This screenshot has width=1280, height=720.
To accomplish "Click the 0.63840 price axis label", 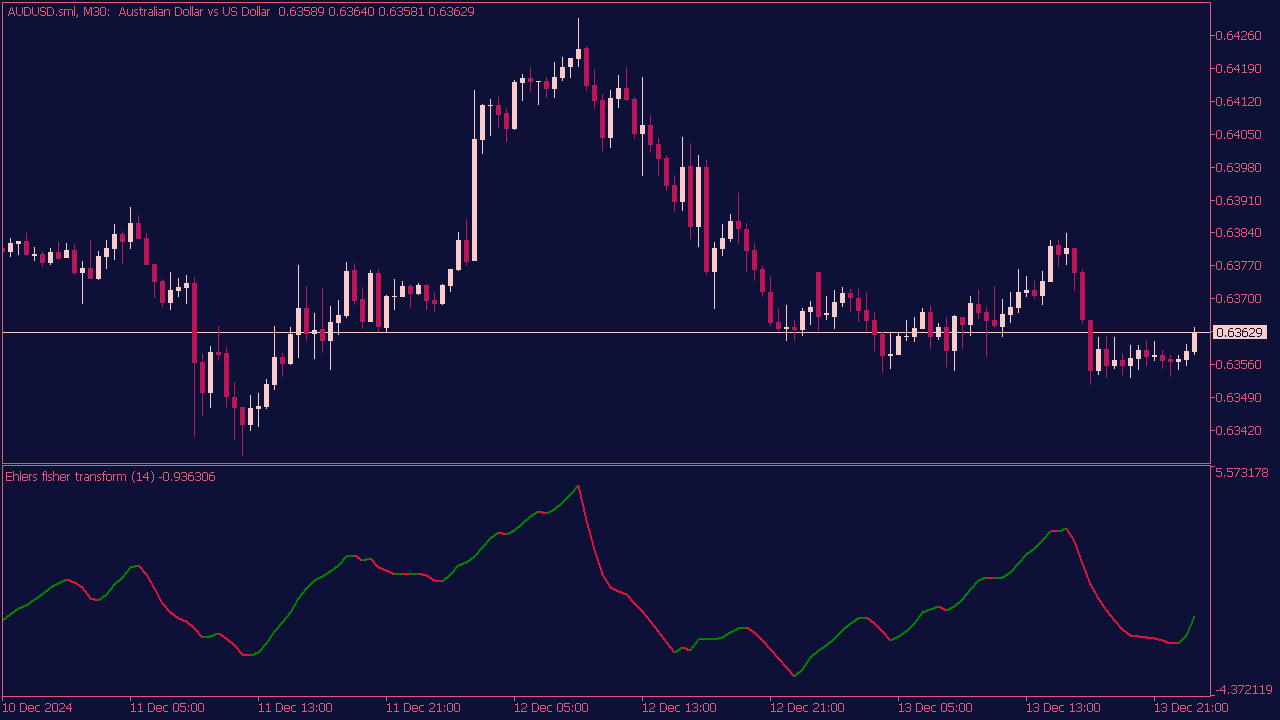I will [1237, 233].
